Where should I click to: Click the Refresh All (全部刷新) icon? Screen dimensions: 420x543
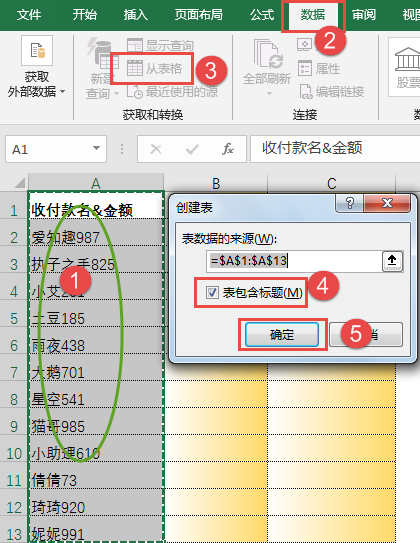pyautogui.click(x=268, y=54)
